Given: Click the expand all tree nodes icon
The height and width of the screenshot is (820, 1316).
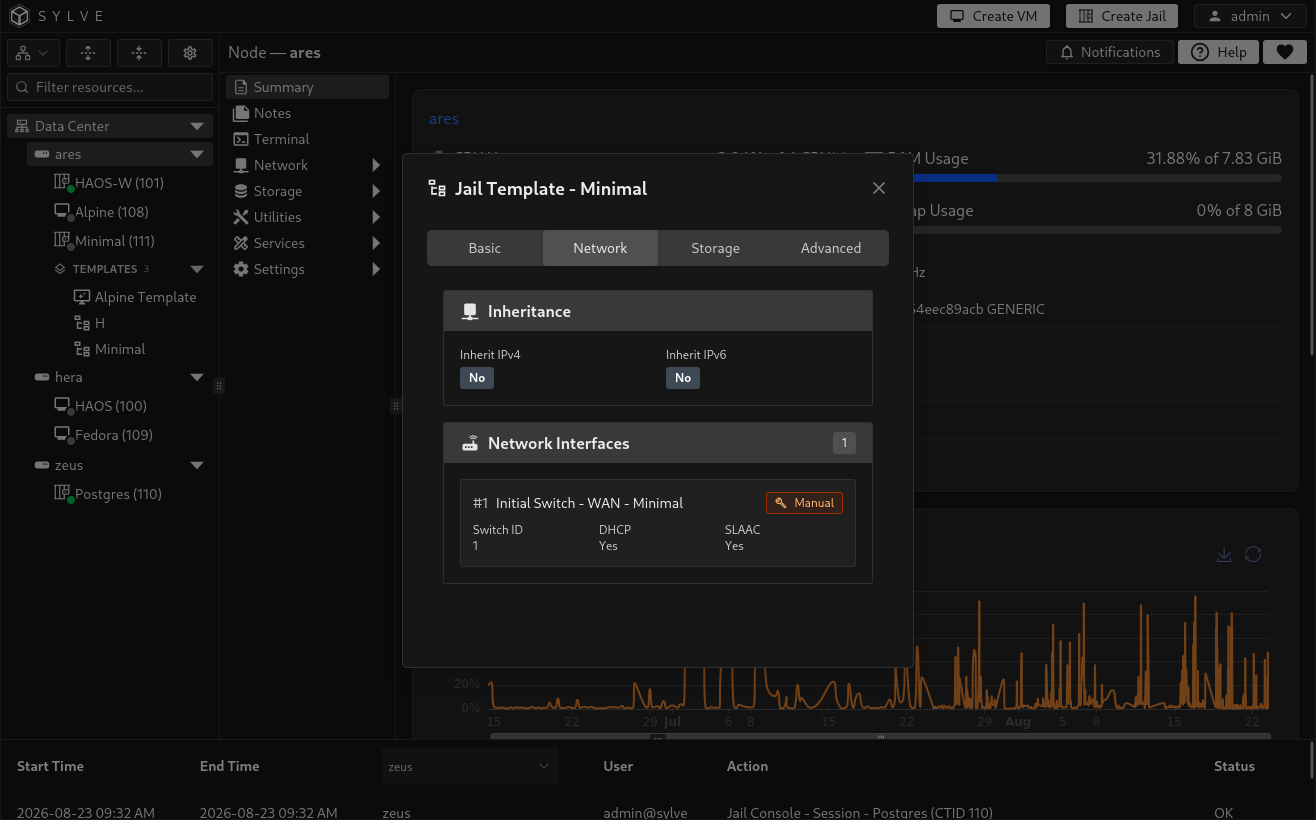Looking at the screenshot, I should point(88,53).
